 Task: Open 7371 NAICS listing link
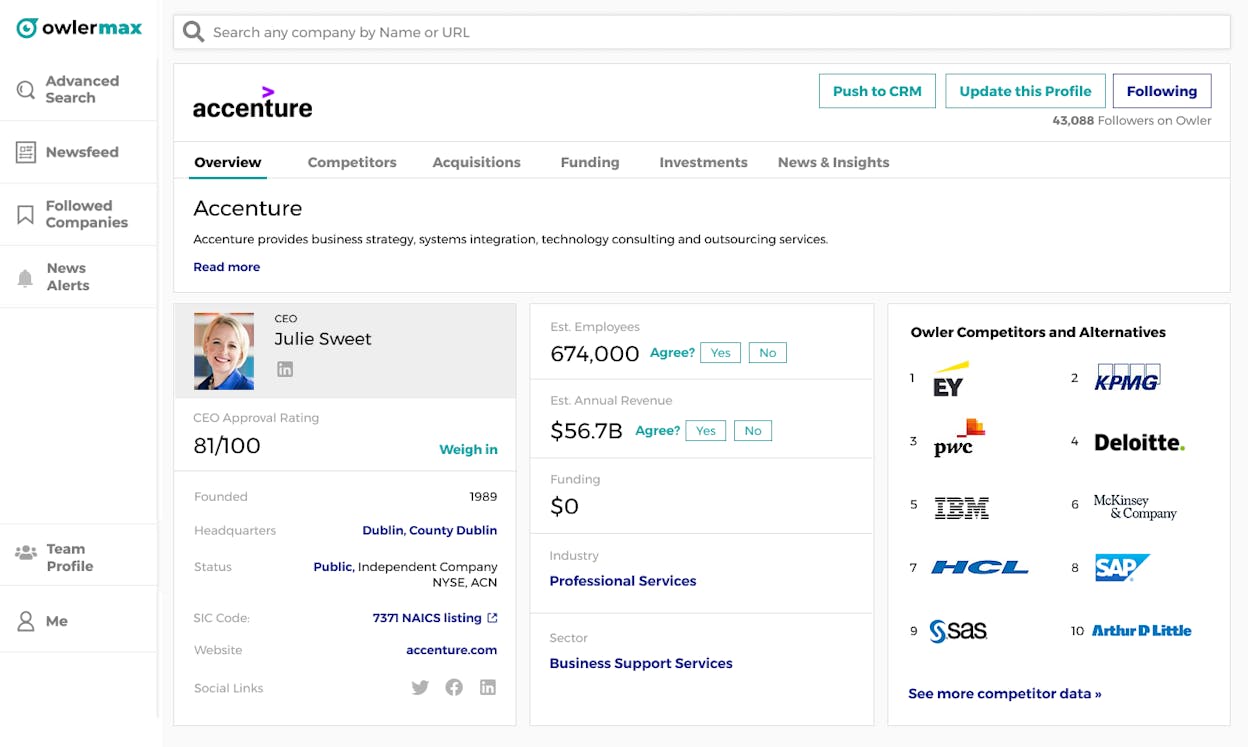pyautogui.click(x=435, y=618)
